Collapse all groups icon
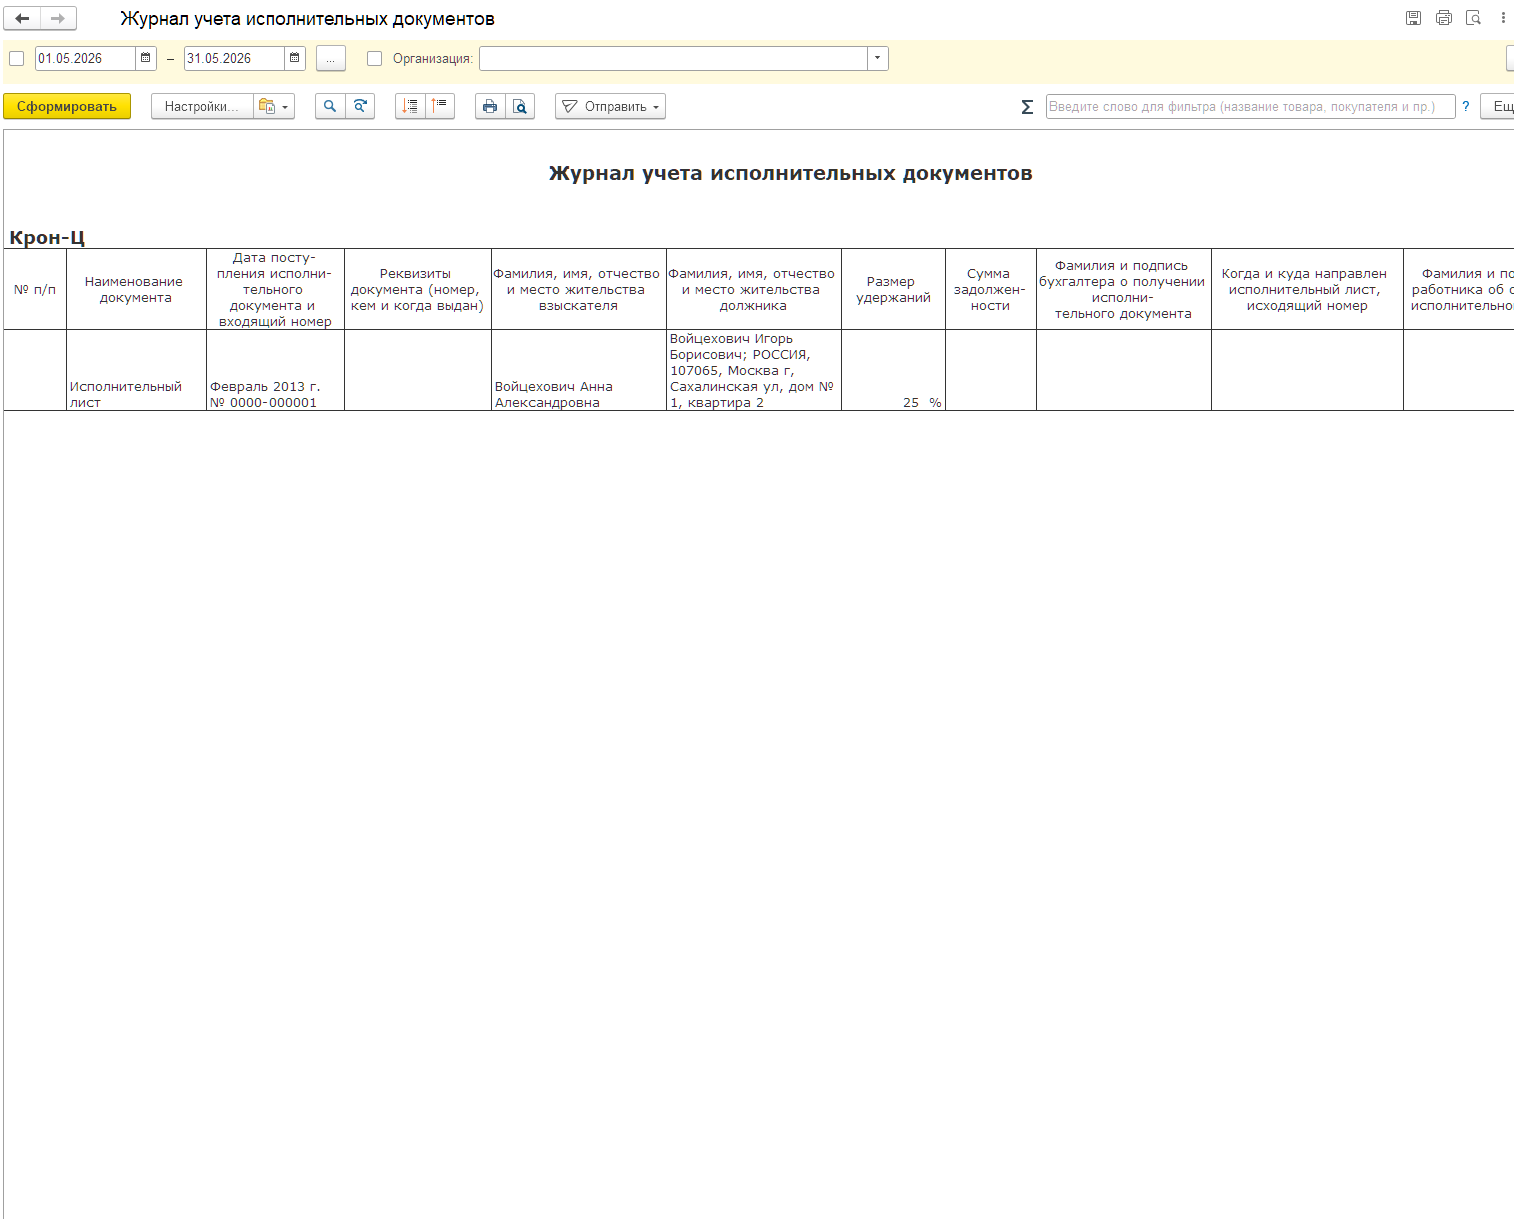 (440, 106)
